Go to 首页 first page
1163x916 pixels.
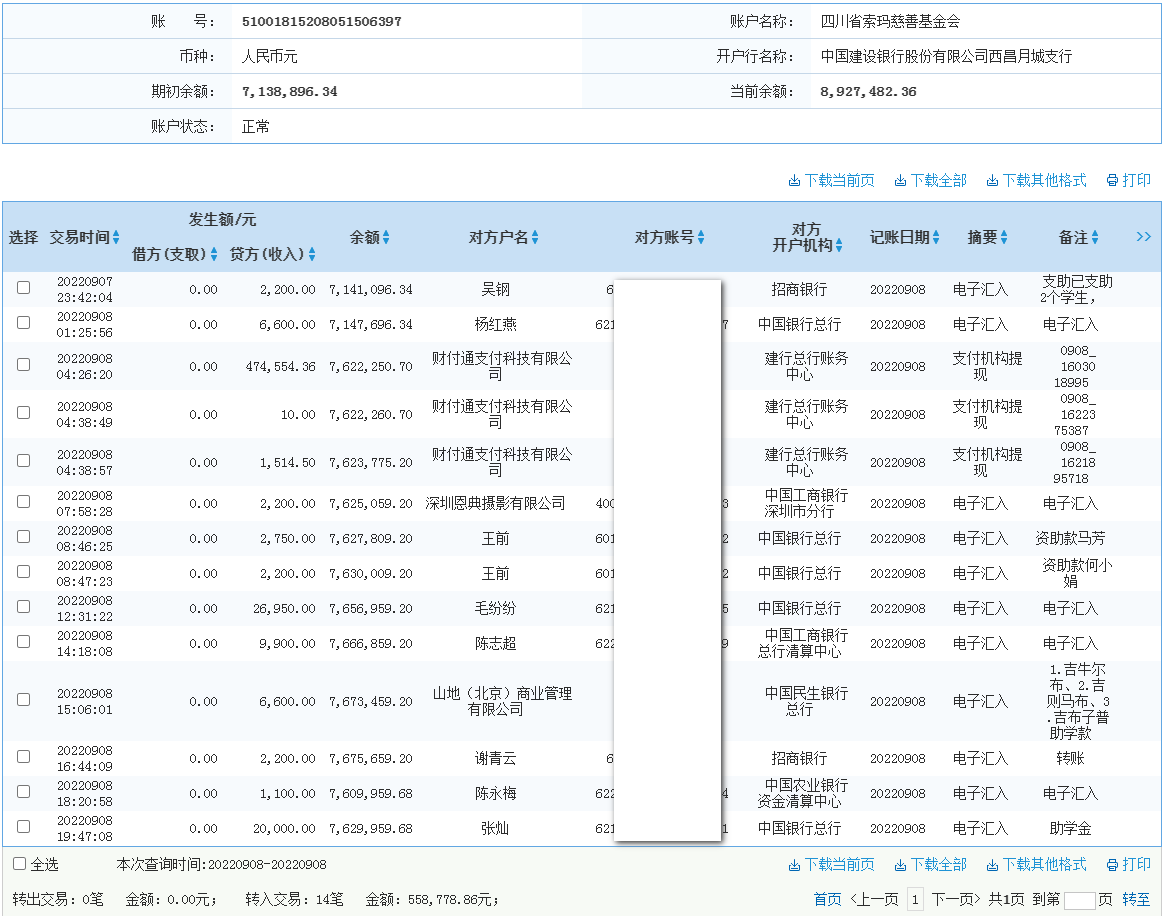point(828,900)
